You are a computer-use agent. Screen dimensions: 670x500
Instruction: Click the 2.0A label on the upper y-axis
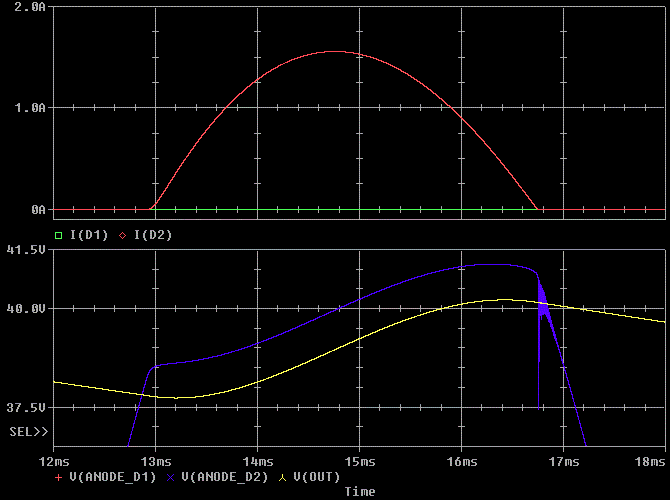pos(33,7)
